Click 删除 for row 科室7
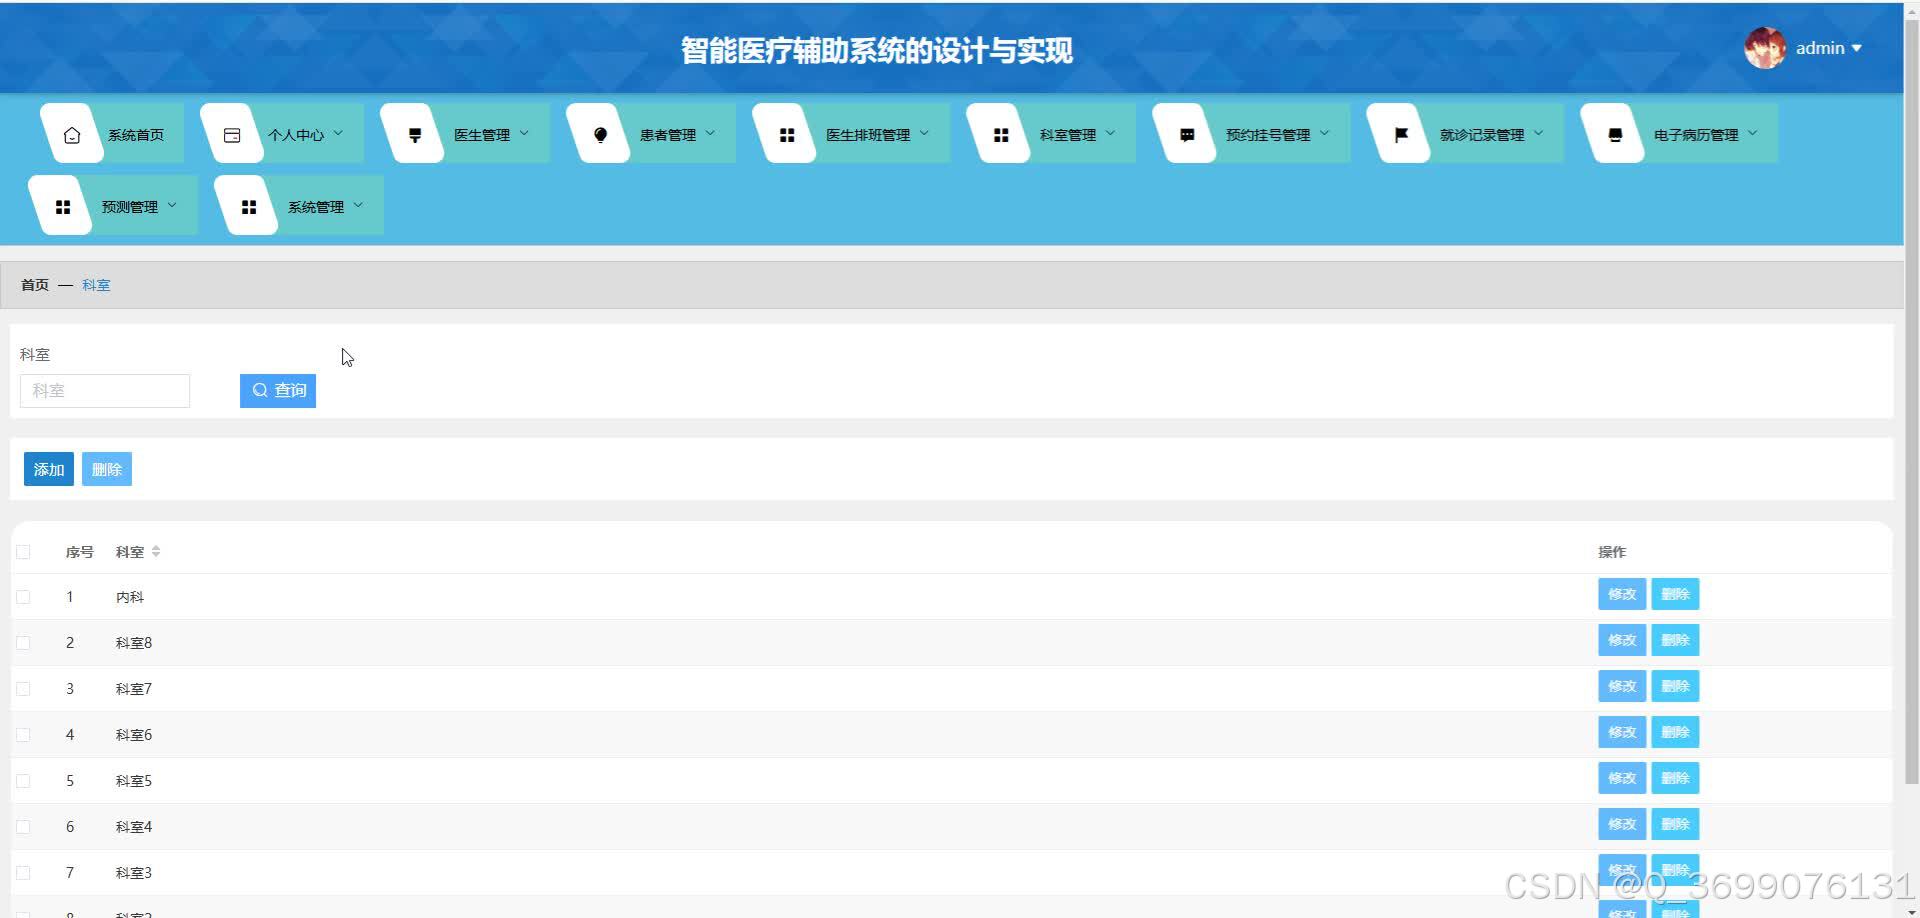This screenshot has width=1920, height=918. tap(1675, 686)
